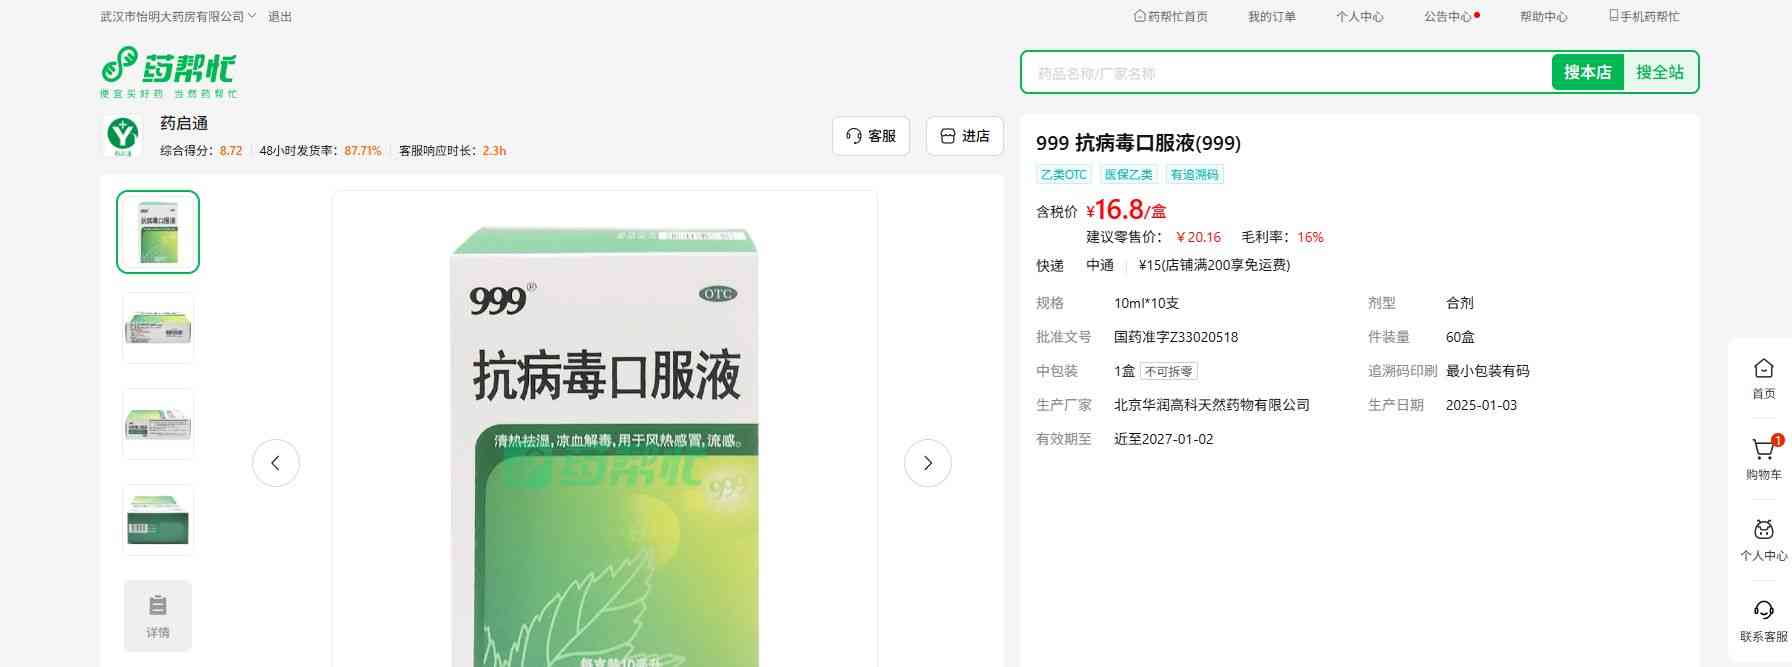
Task: Click the 药帮忙 logo
Action: [x=168, y=71]
